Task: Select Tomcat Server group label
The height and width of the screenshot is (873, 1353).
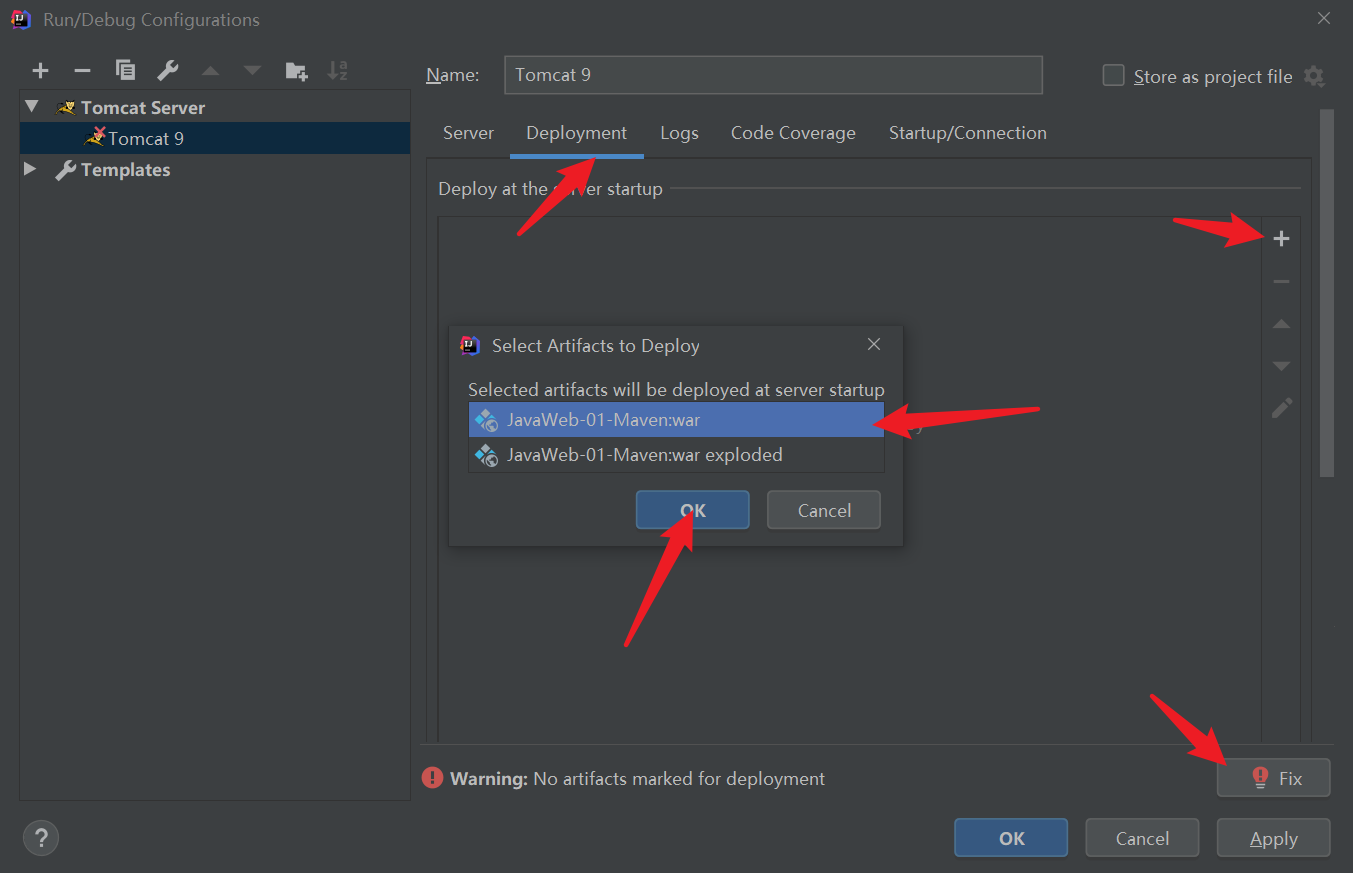Action: point(143,107)
